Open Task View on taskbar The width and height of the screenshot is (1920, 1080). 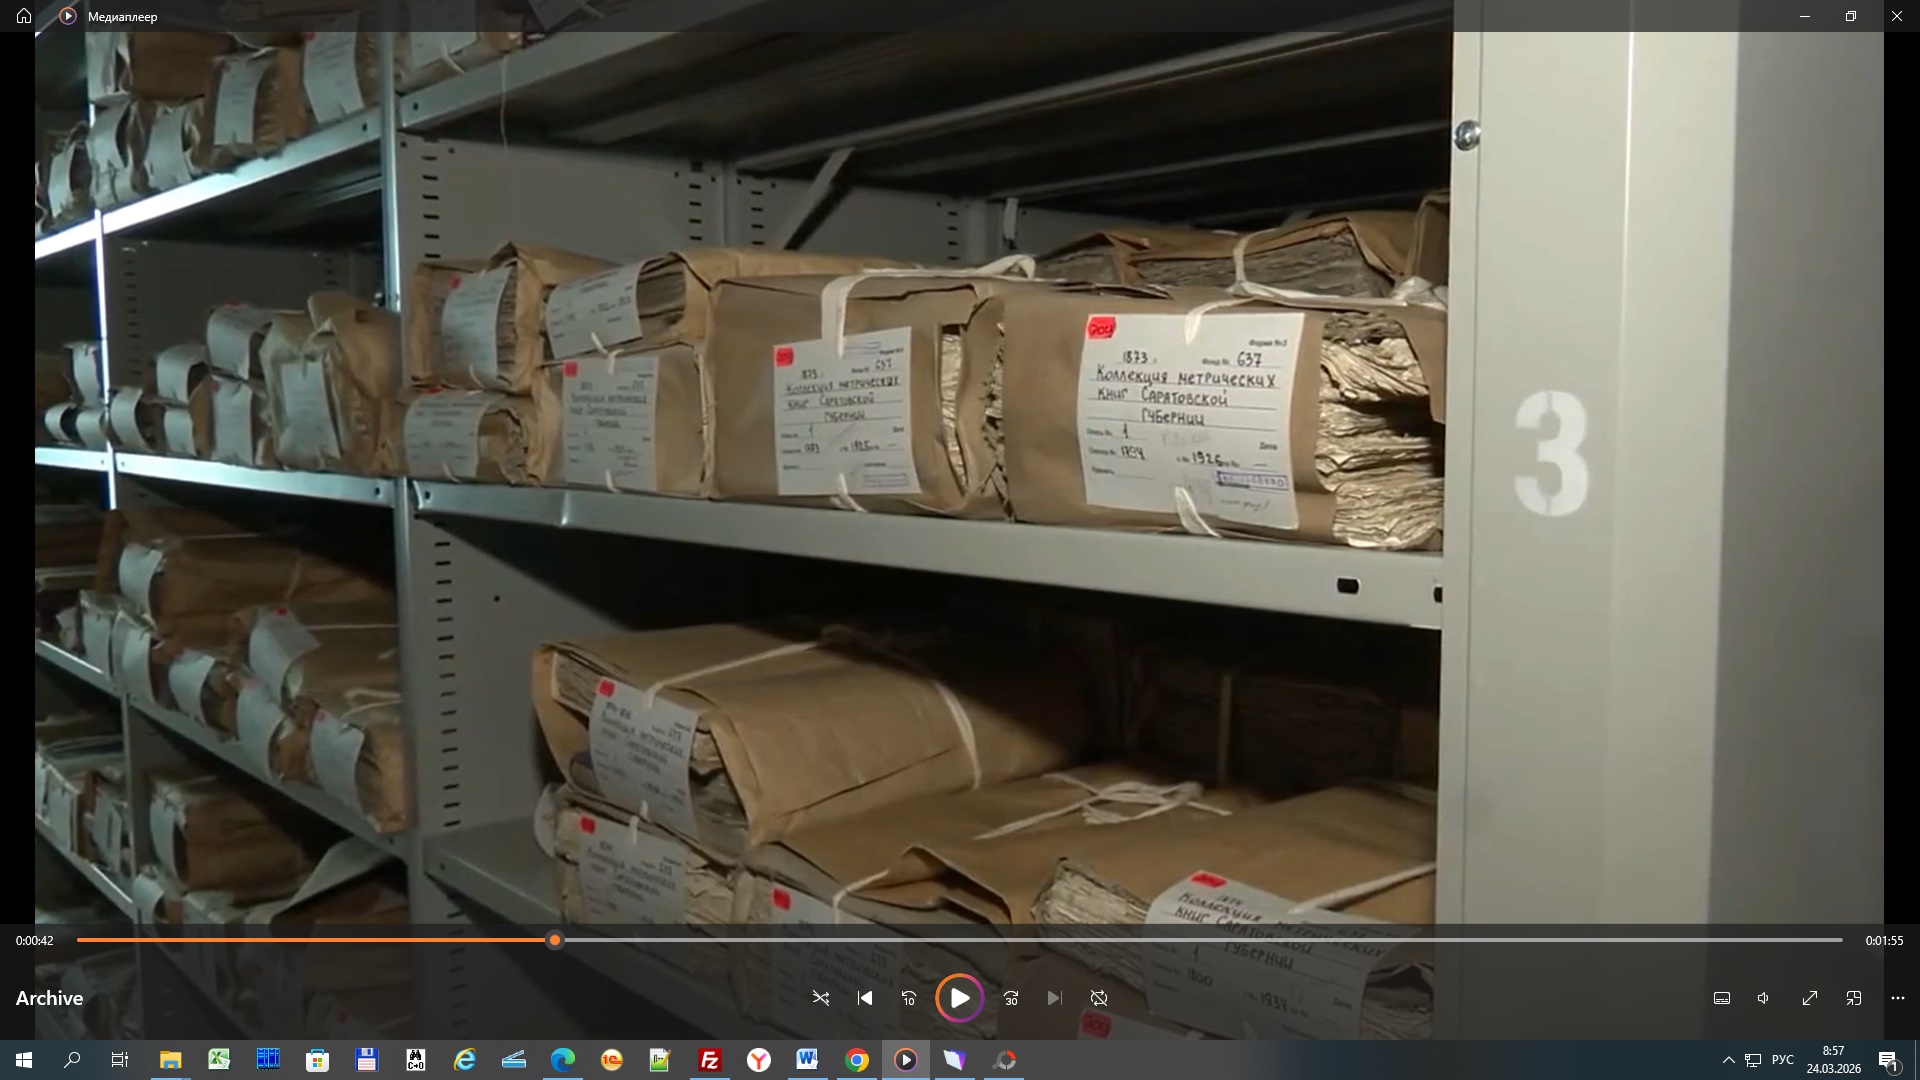click(120, 1060)
